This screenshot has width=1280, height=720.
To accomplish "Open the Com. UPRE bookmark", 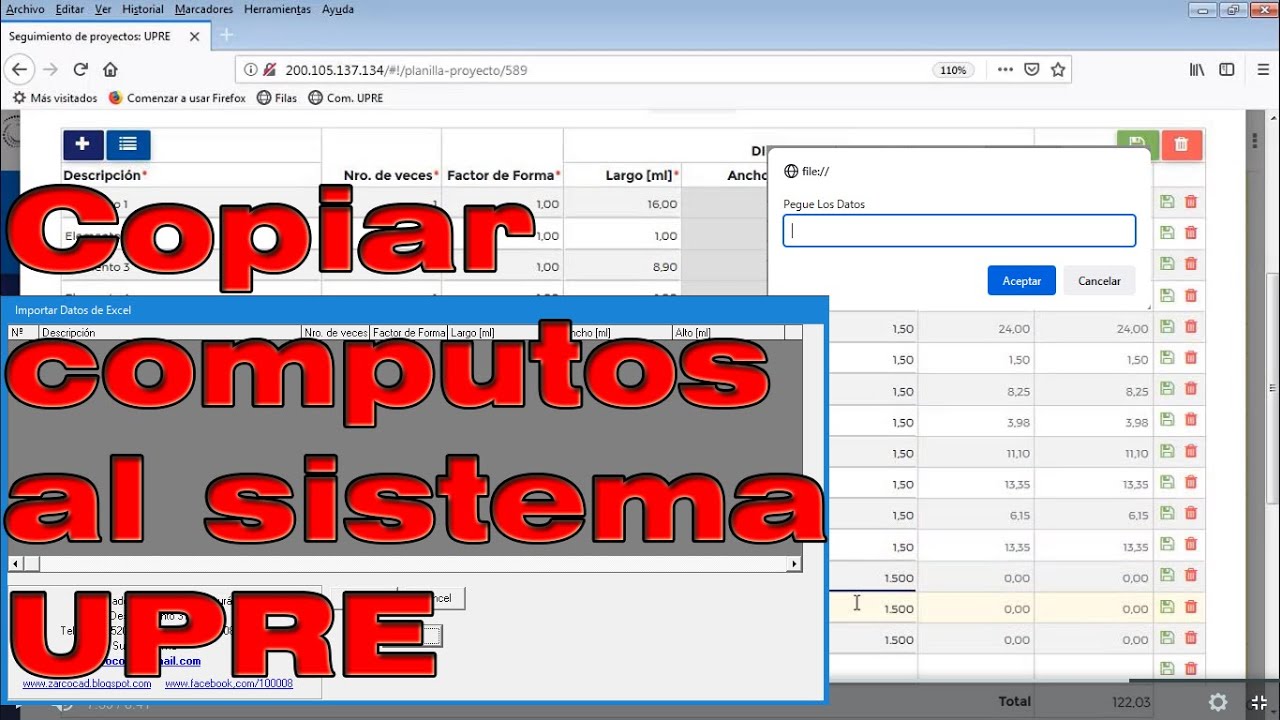I will [x=345, y=98].
